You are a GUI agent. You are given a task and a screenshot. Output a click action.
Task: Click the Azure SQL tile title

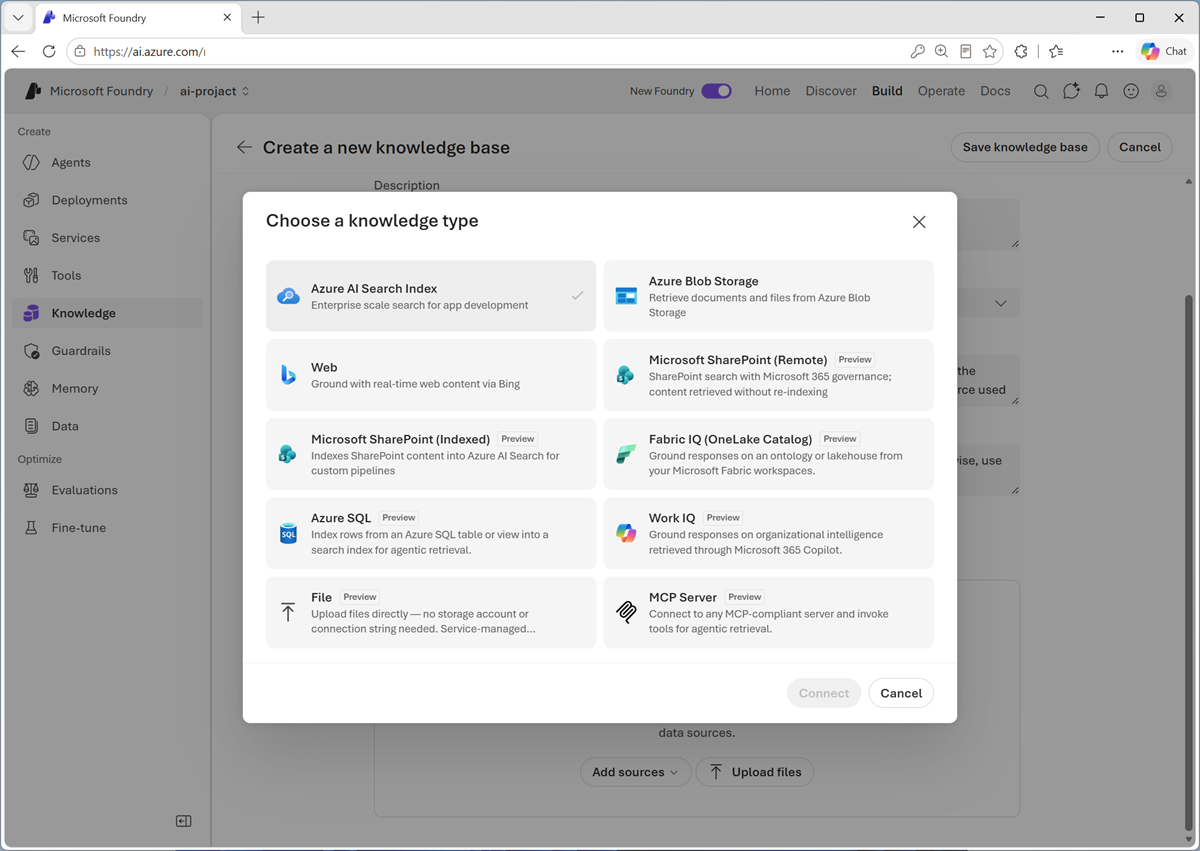coord(341,519)
